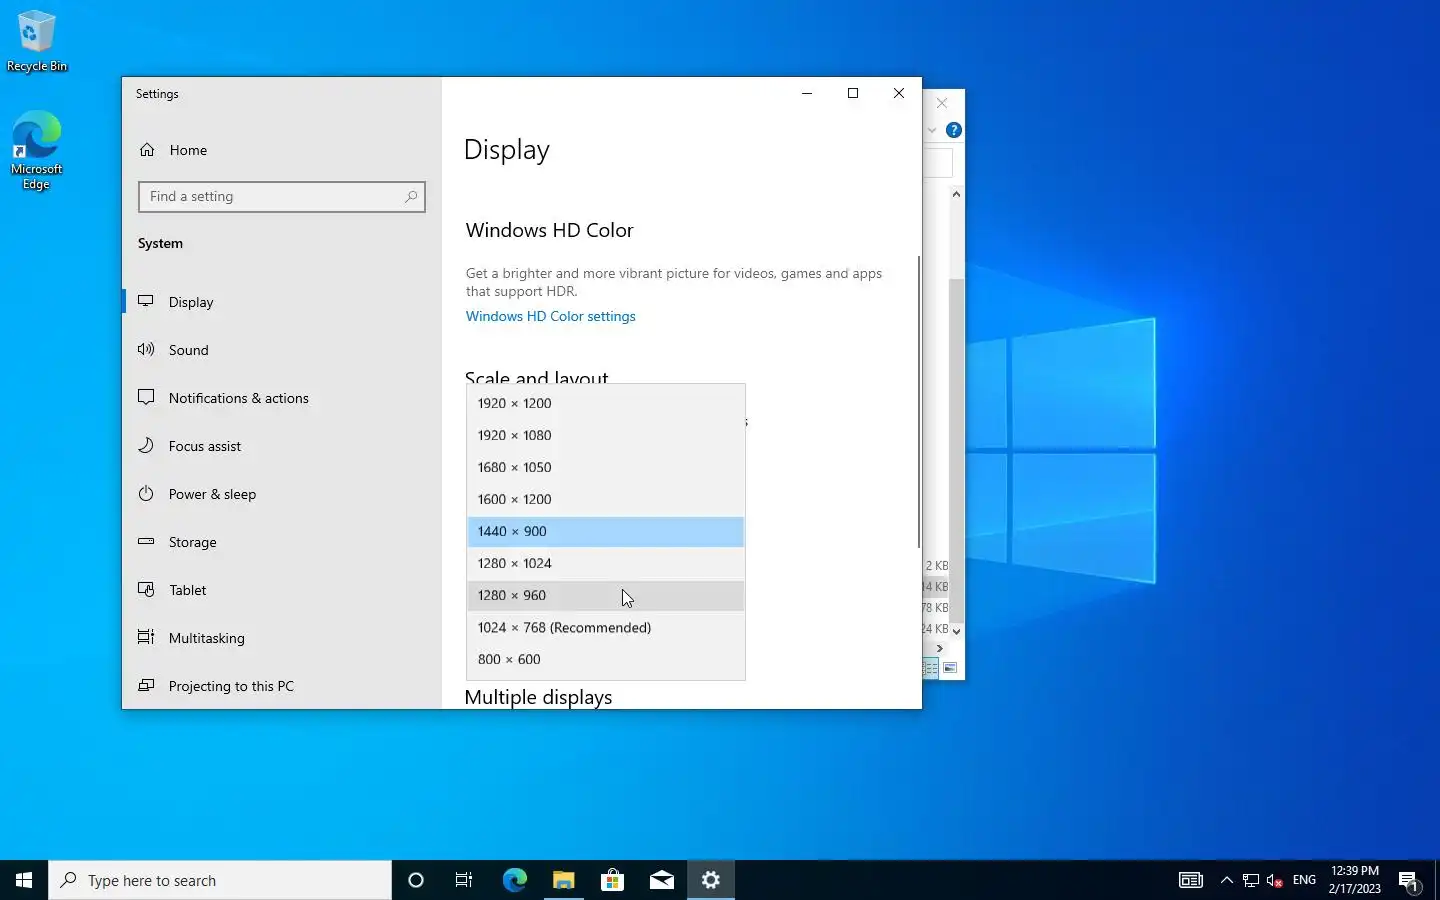1440x900 pixels.
Task: Click the help icon in background window
Action: (x=954, y=130)
